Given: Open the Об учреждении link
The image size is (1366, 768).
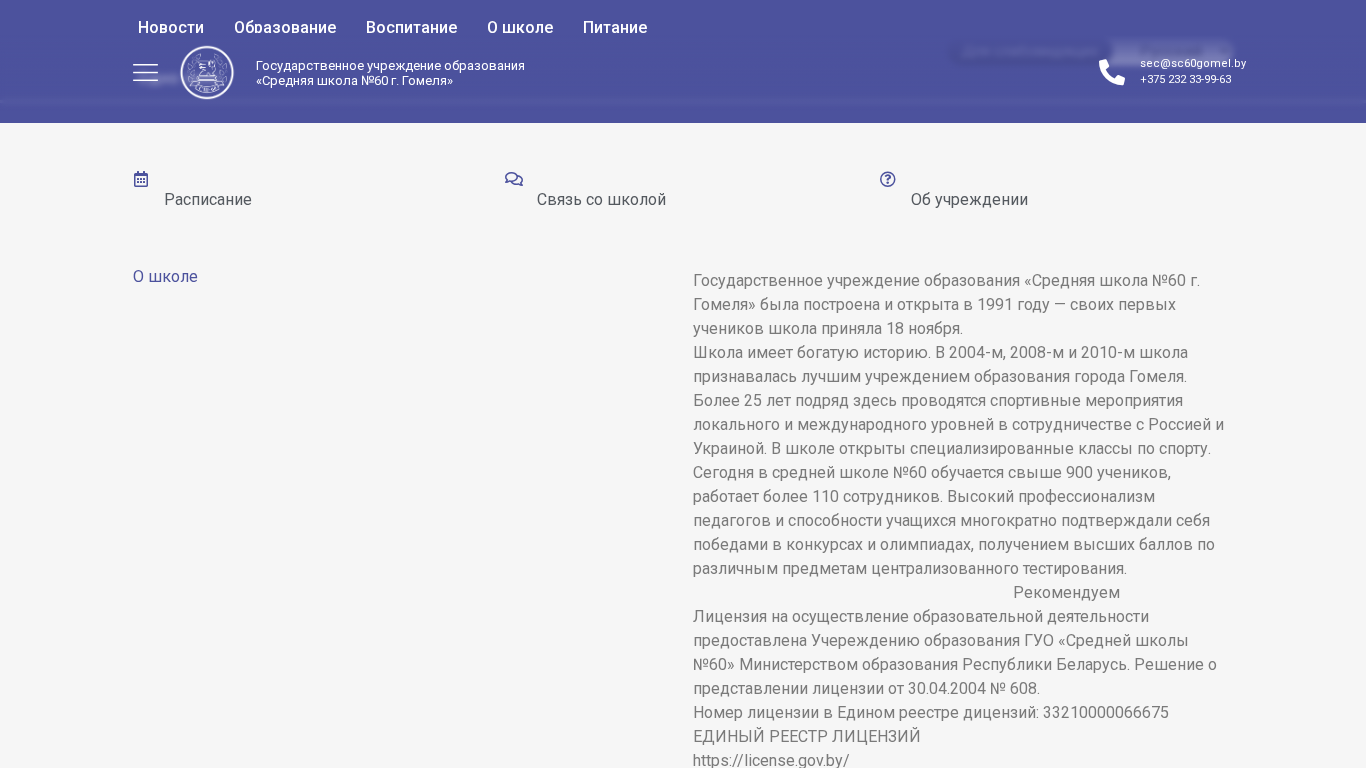Looking at the screenshot, I should click(969, 200).
